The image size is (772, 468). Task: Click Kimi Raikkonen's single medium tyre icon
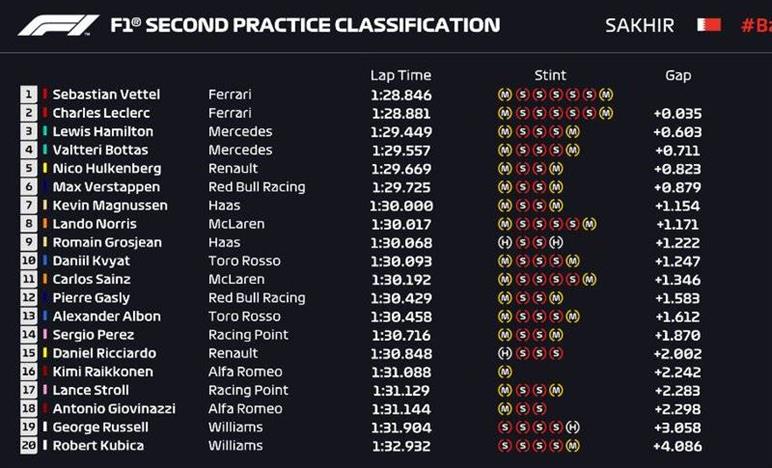click(504, 371)
